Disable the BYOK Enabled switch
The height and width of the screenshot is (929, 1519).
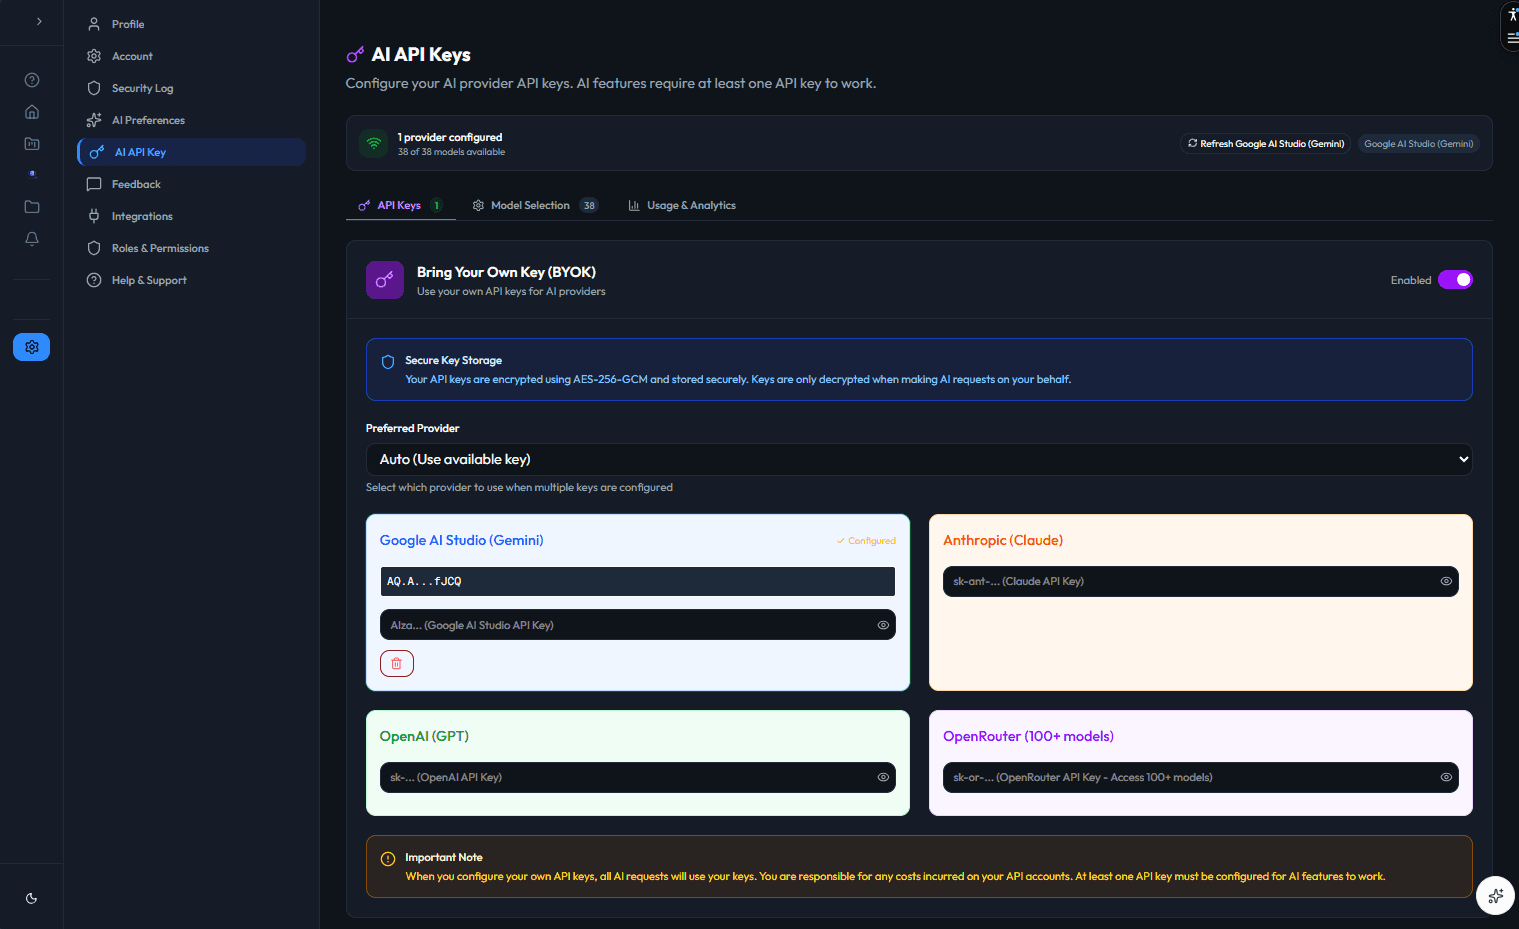click(x=1455, y=280)
